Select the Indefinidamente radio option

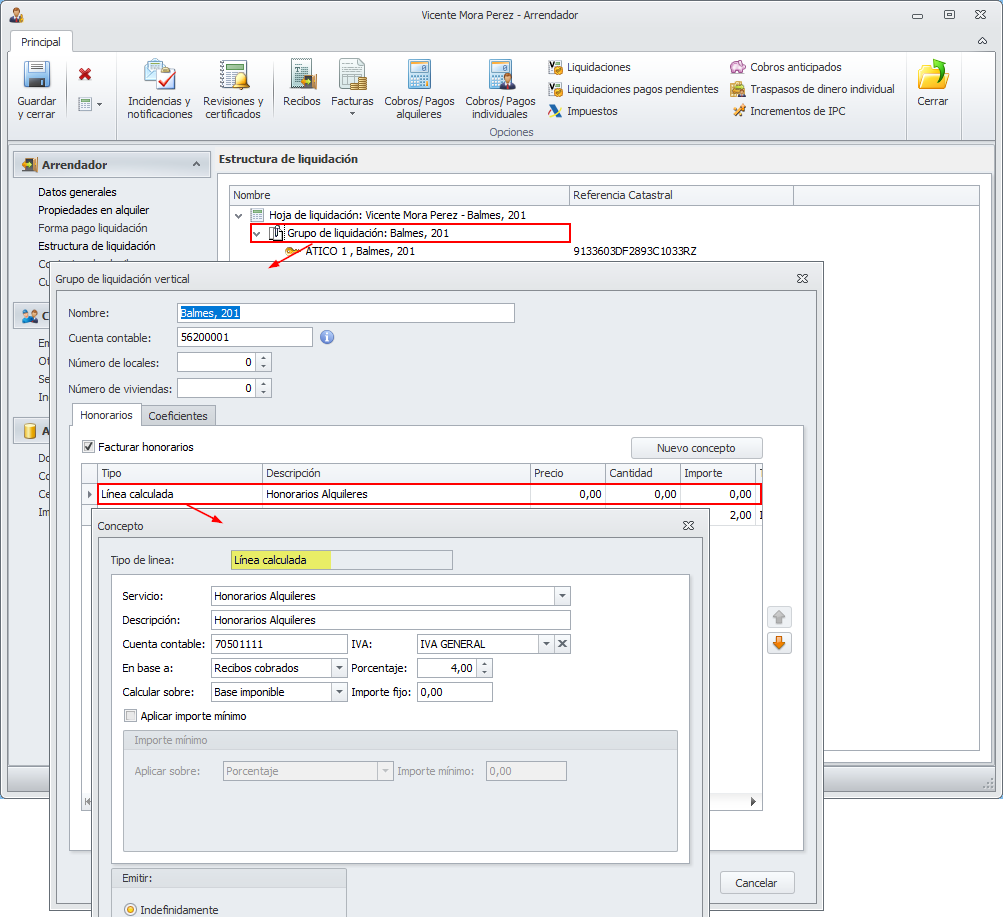(131, 910)
